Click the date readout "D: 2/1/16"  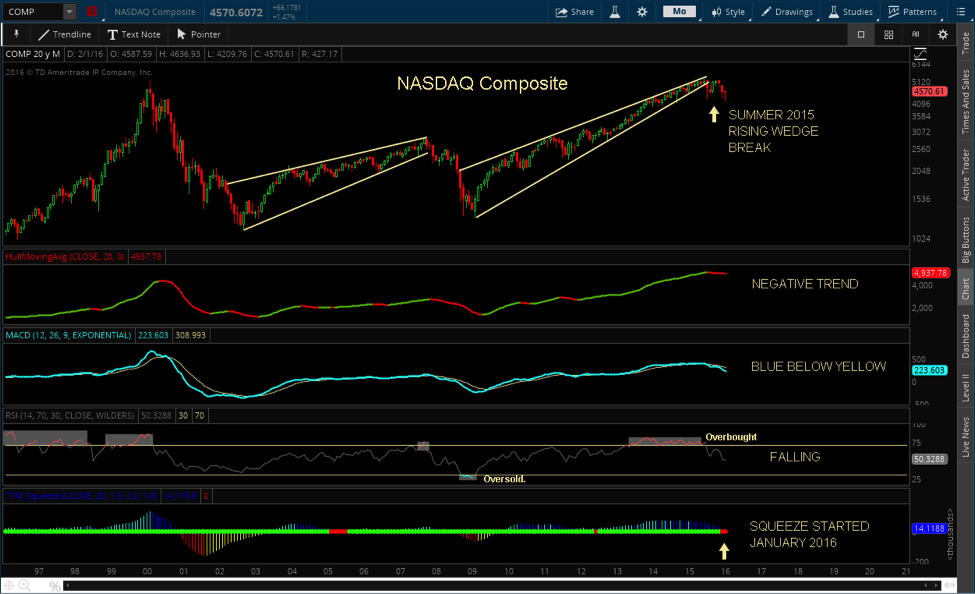(x=85, y=54)
